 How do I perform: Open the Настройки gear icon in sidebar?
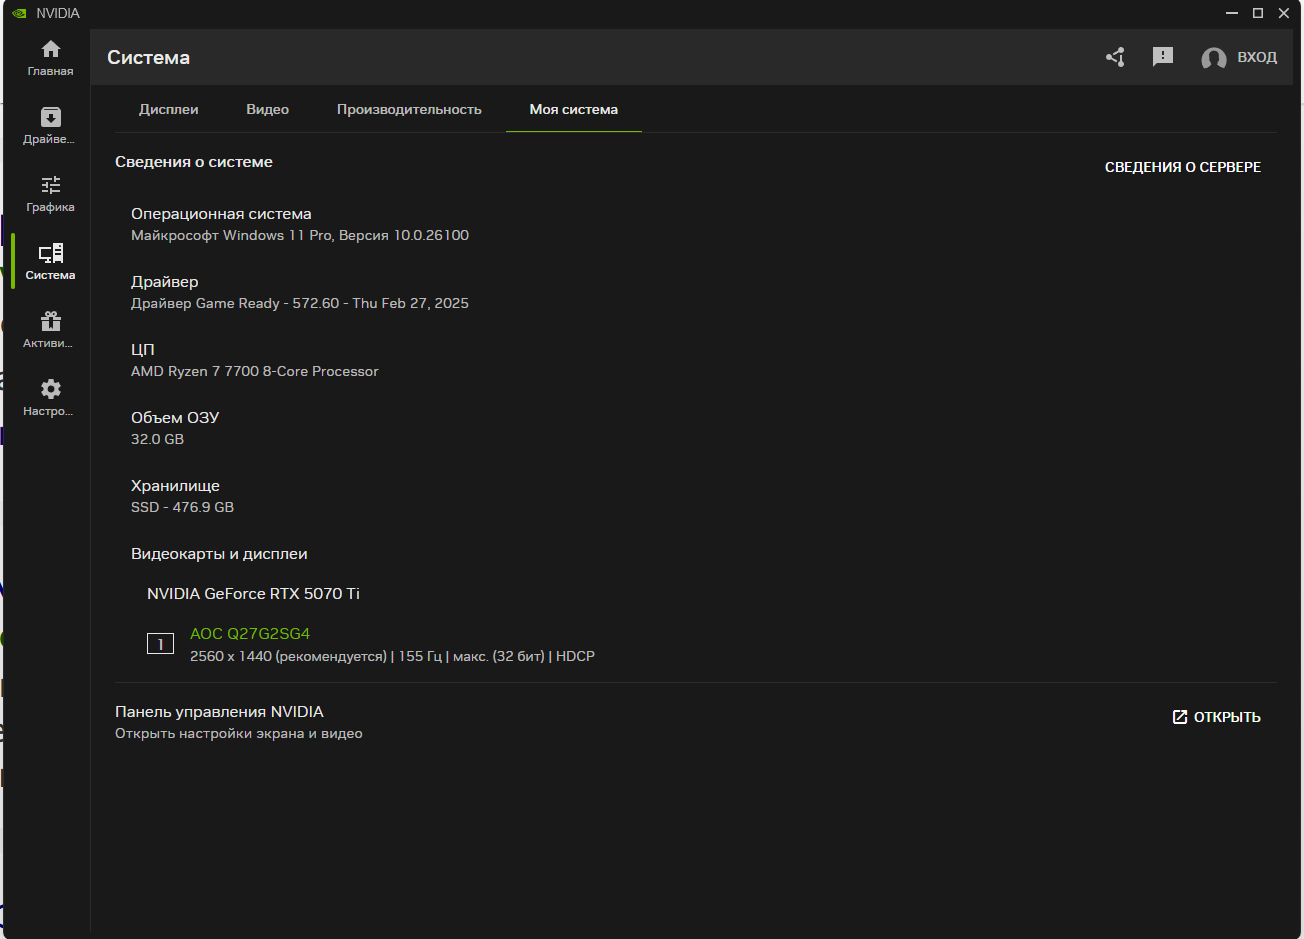point(51,389)
